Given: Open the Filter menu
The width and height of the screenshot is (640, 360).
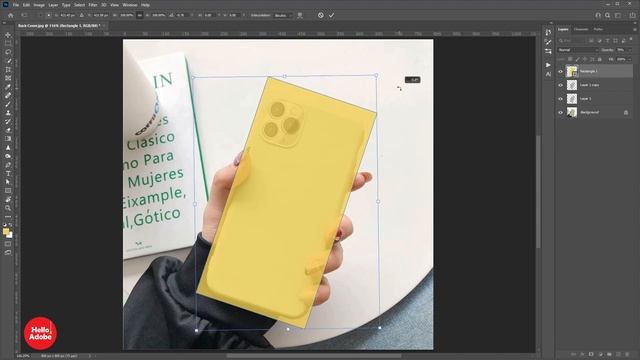Looking at the screenshot, I should [x=93, y=5].
